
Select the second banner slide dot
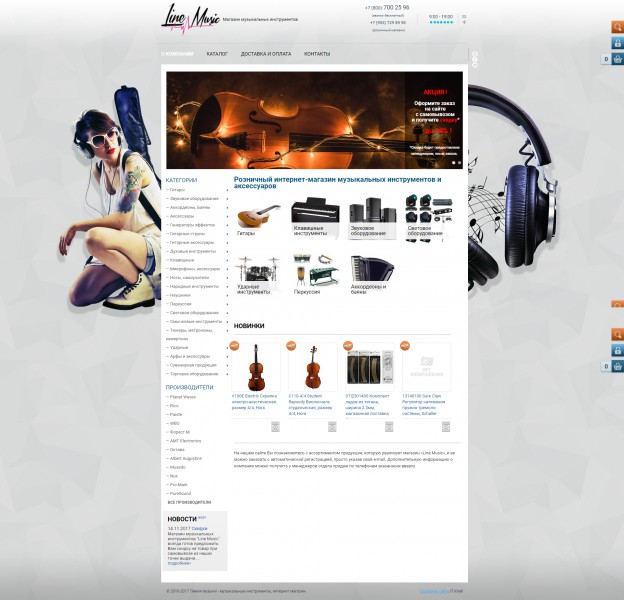click(x=460, y=162)
